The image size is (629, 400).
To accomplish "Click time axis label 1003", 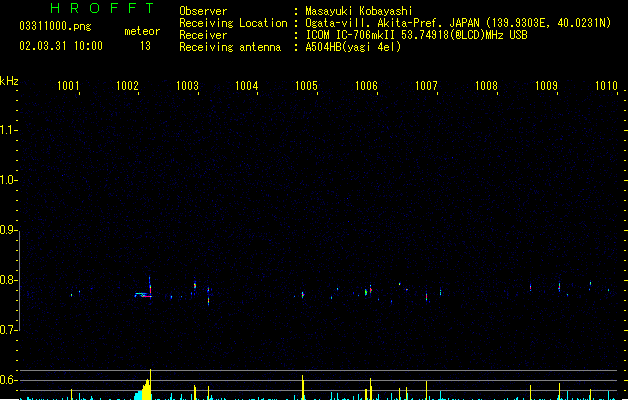I will click(187, 85).
